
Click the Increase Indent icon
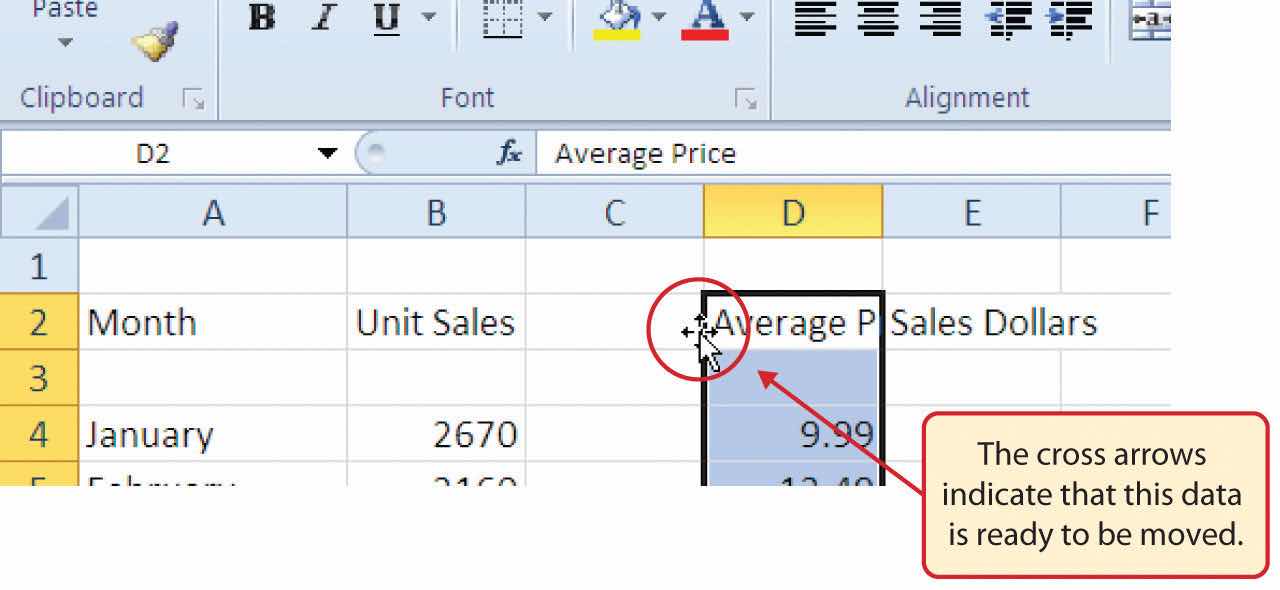tap(1069, 20)
